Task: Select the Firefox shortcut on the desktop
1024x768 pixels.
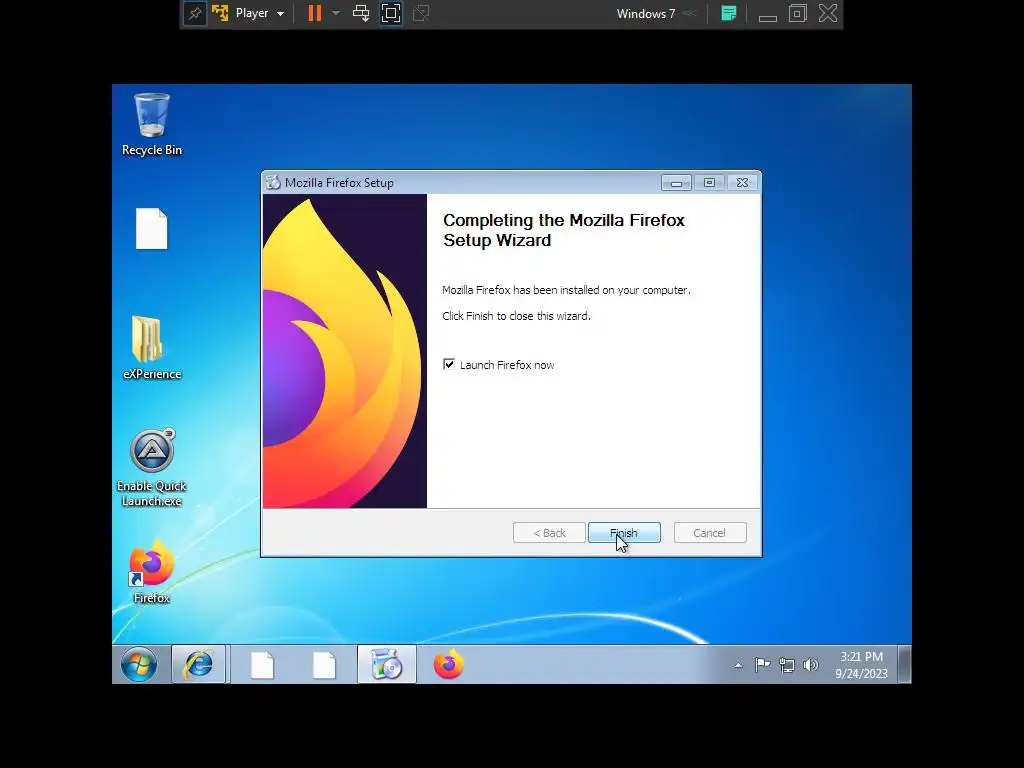Action: [152, 572]
